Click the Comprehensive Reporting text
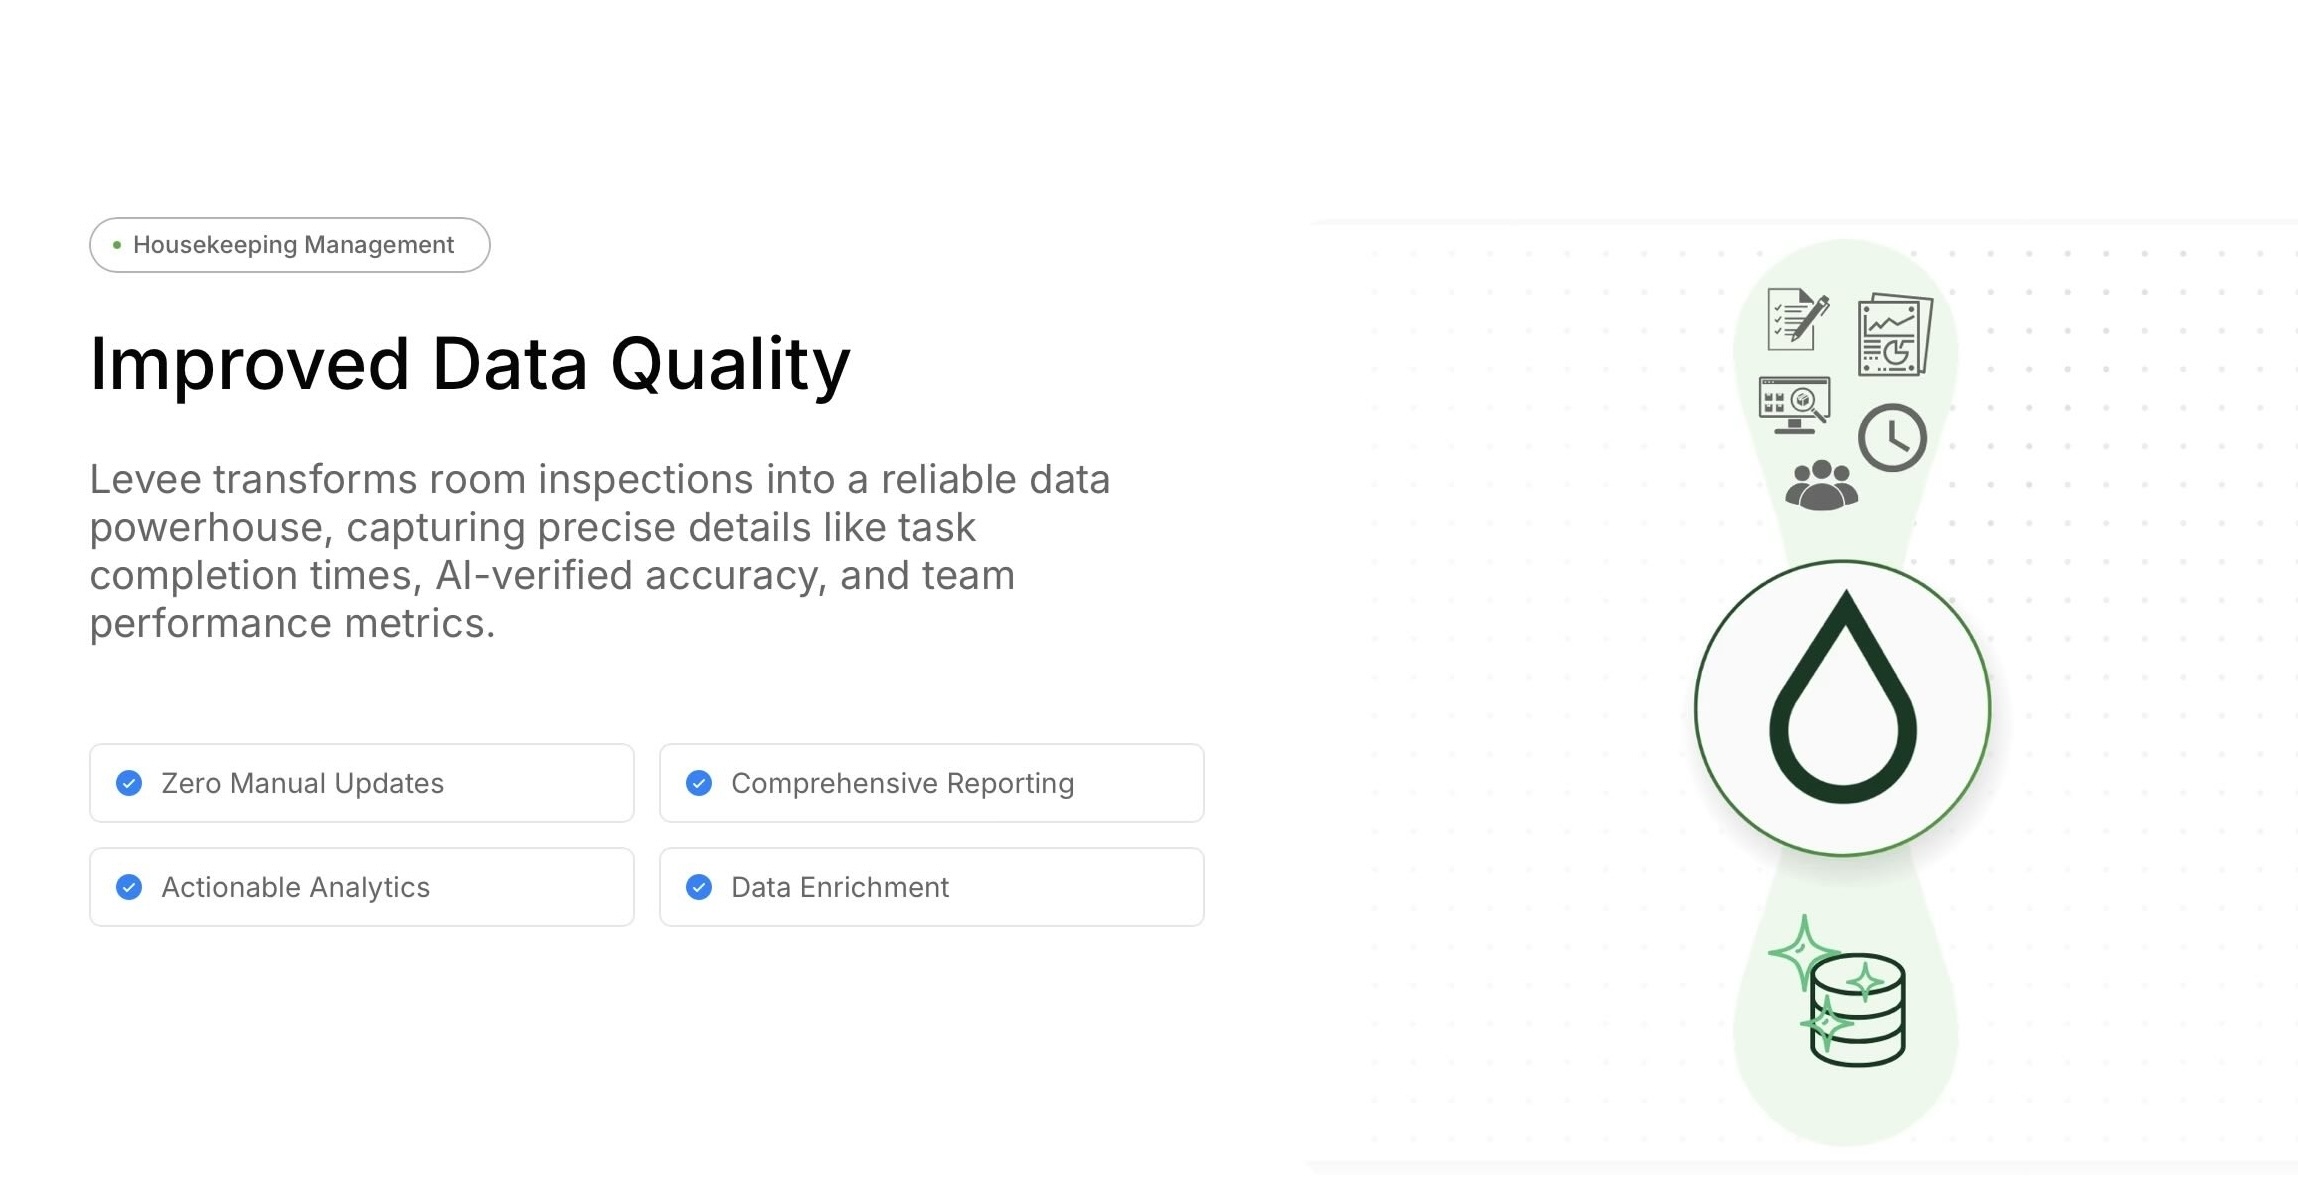 902,783
